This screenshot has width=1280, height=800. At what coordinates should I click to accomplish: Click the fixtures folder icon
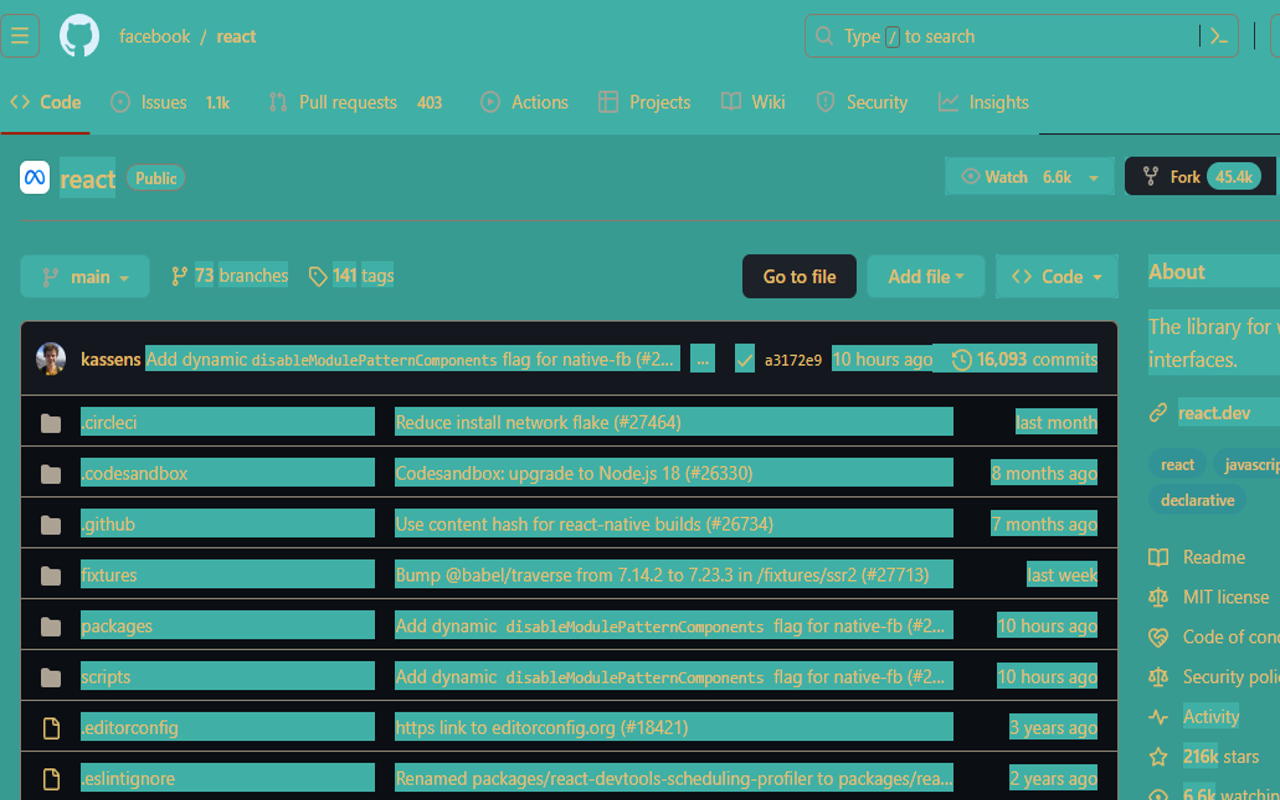(x=51, y=576)
